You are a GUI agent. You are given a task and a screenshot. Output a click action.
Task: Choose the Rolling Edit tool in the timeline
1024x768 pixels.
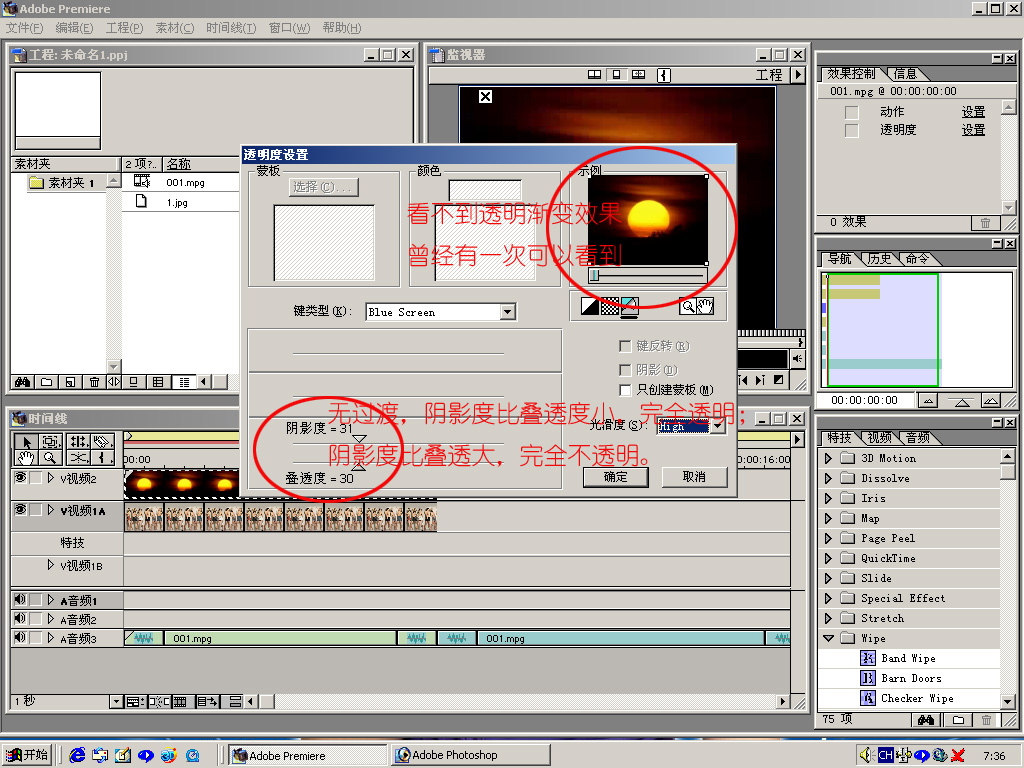(x=79, y=441)
